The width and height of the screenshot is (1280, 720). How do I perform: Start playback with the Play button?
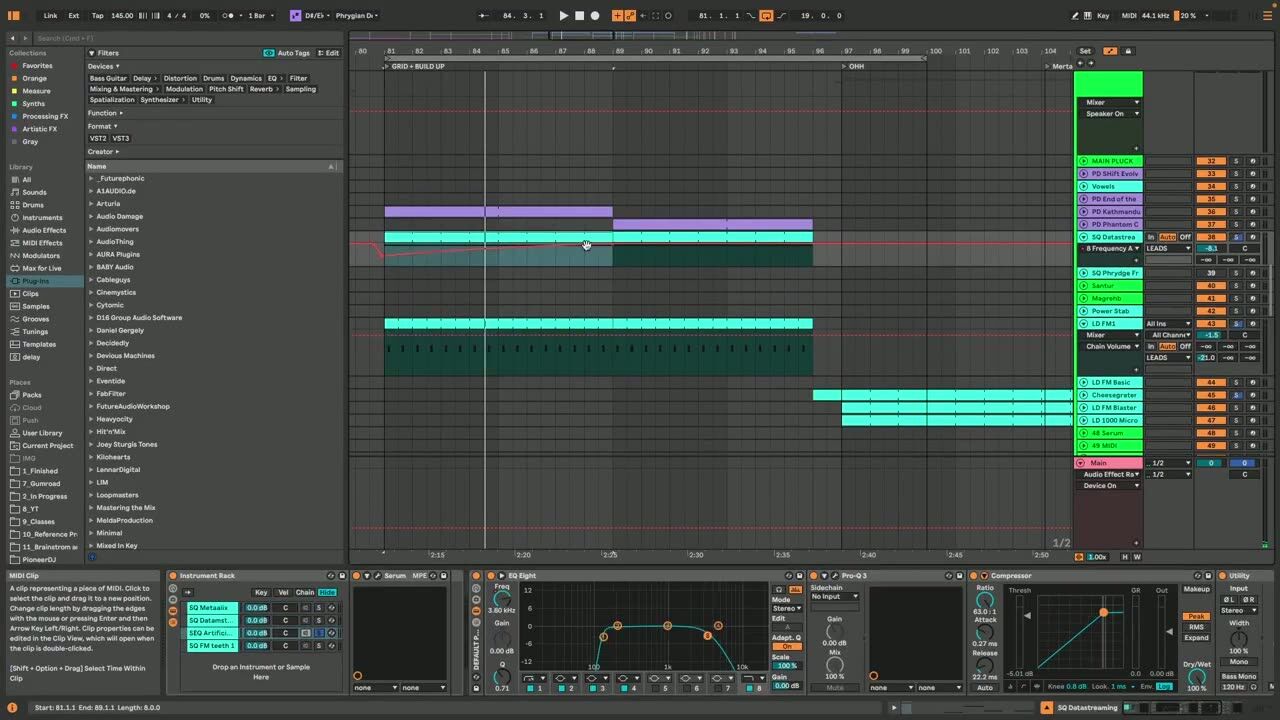click(563, 16)
